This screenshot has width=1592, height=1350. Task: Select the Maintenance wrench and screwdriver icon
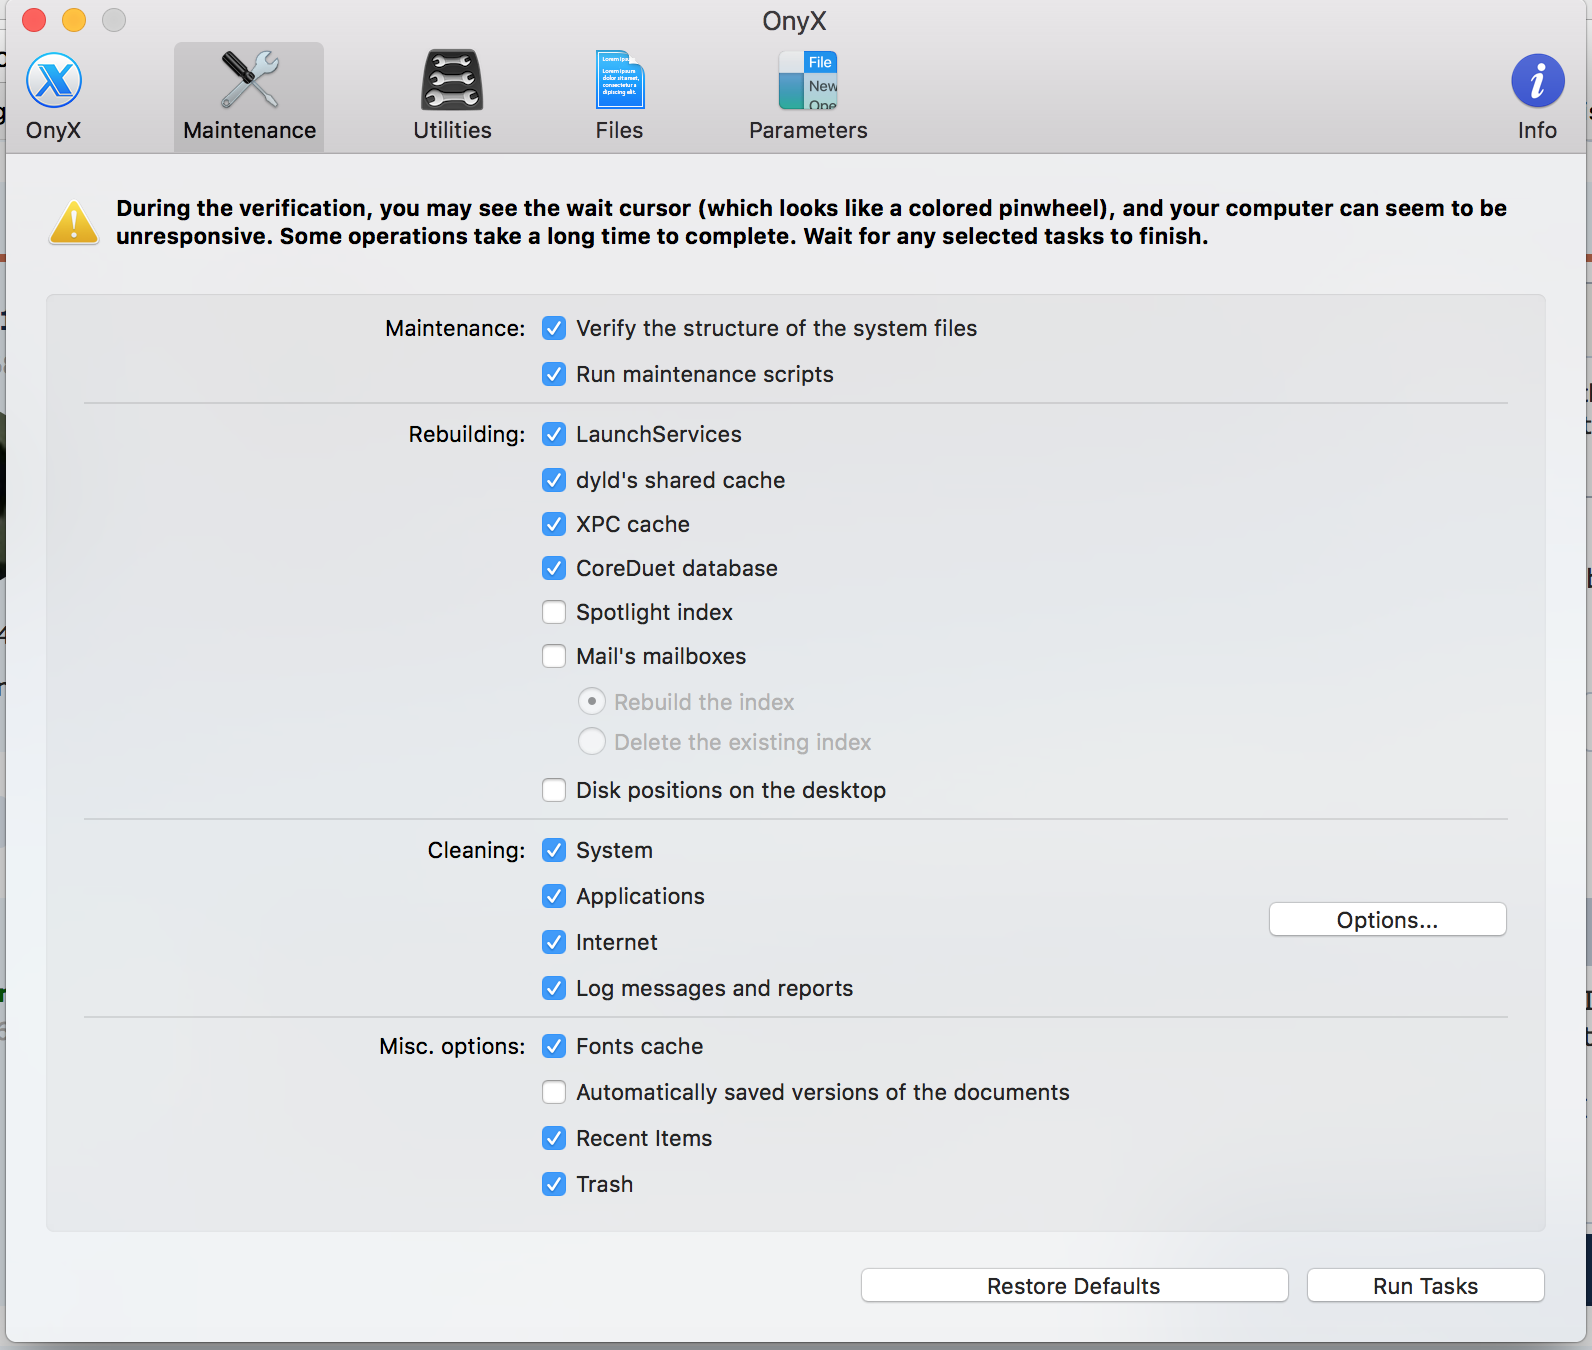point(250,79)
